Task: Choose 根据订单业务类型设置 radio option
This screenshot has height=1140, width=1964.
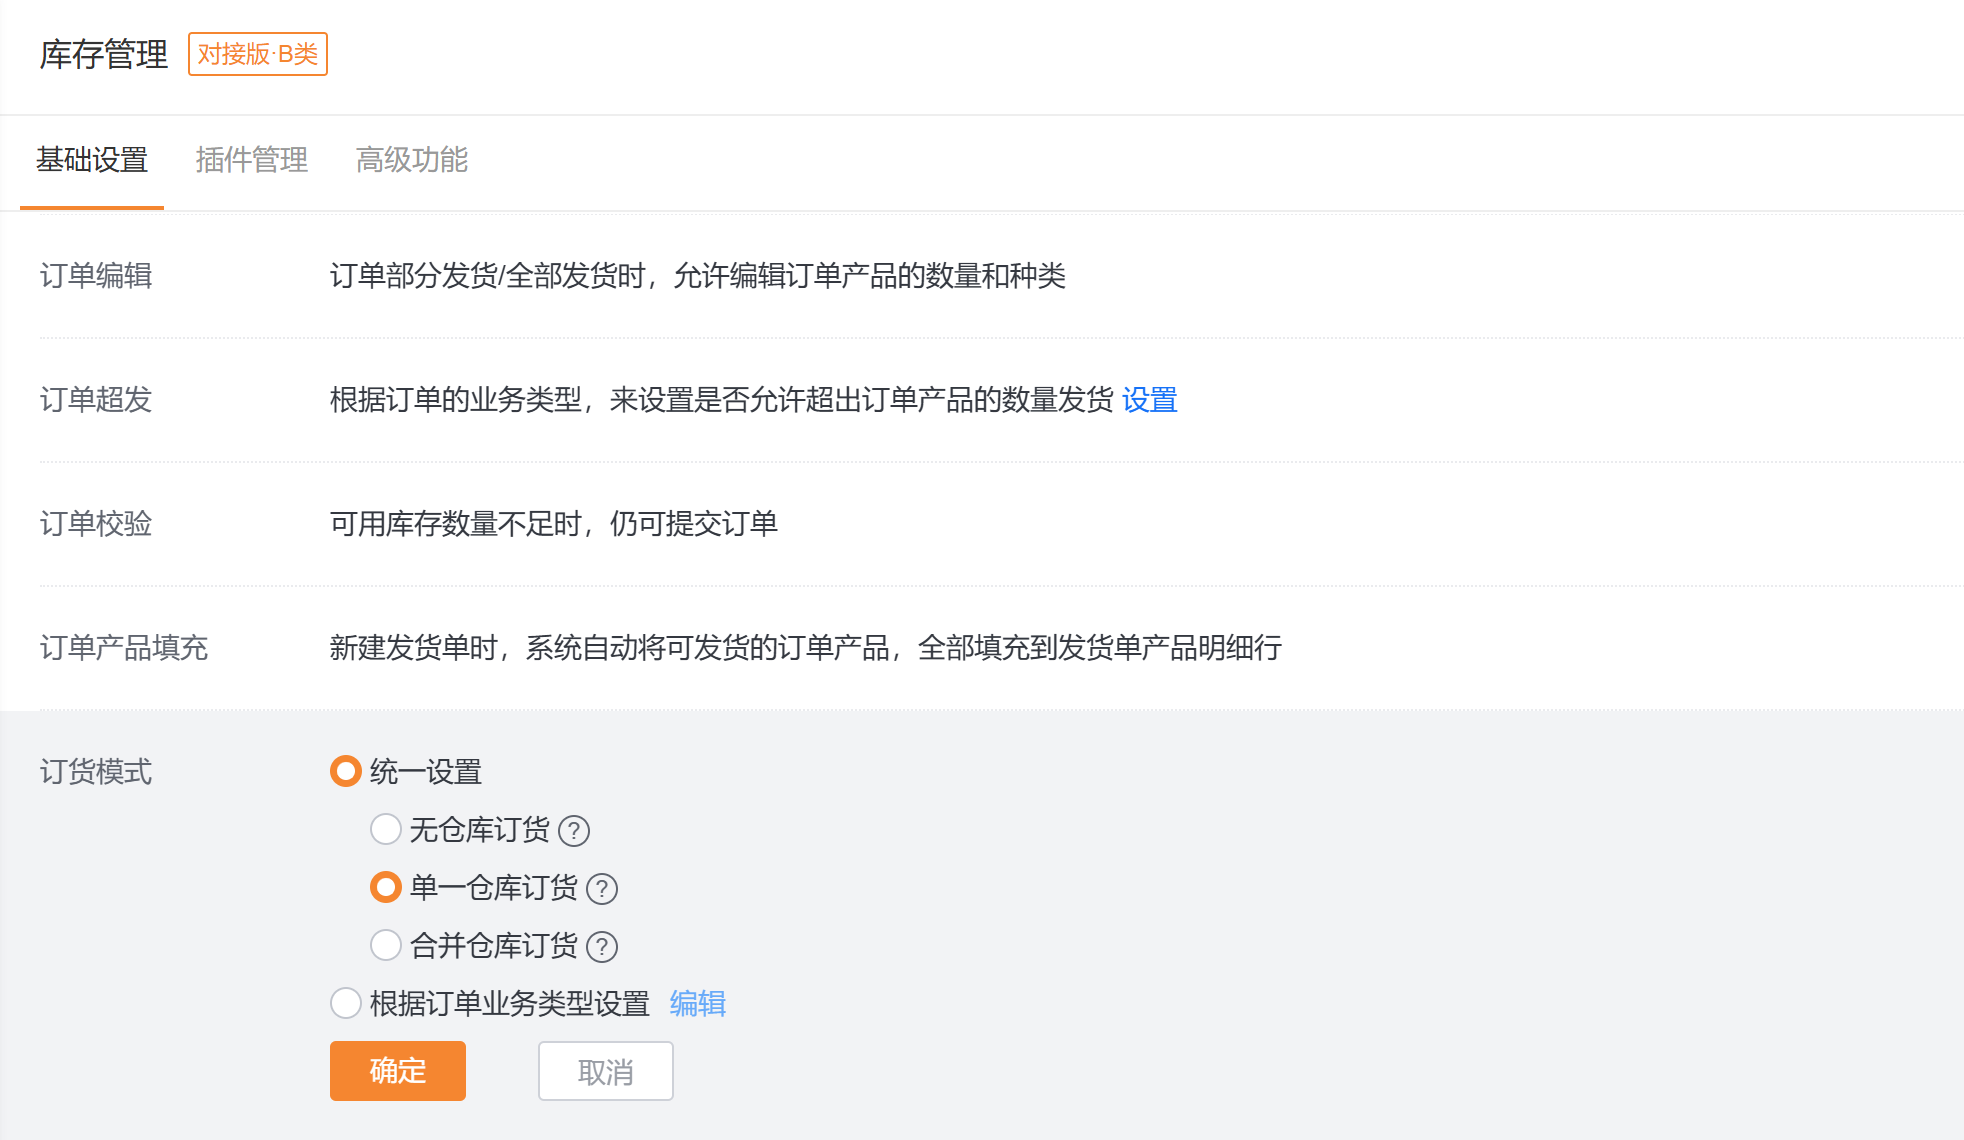Action: coord(346,1003)
